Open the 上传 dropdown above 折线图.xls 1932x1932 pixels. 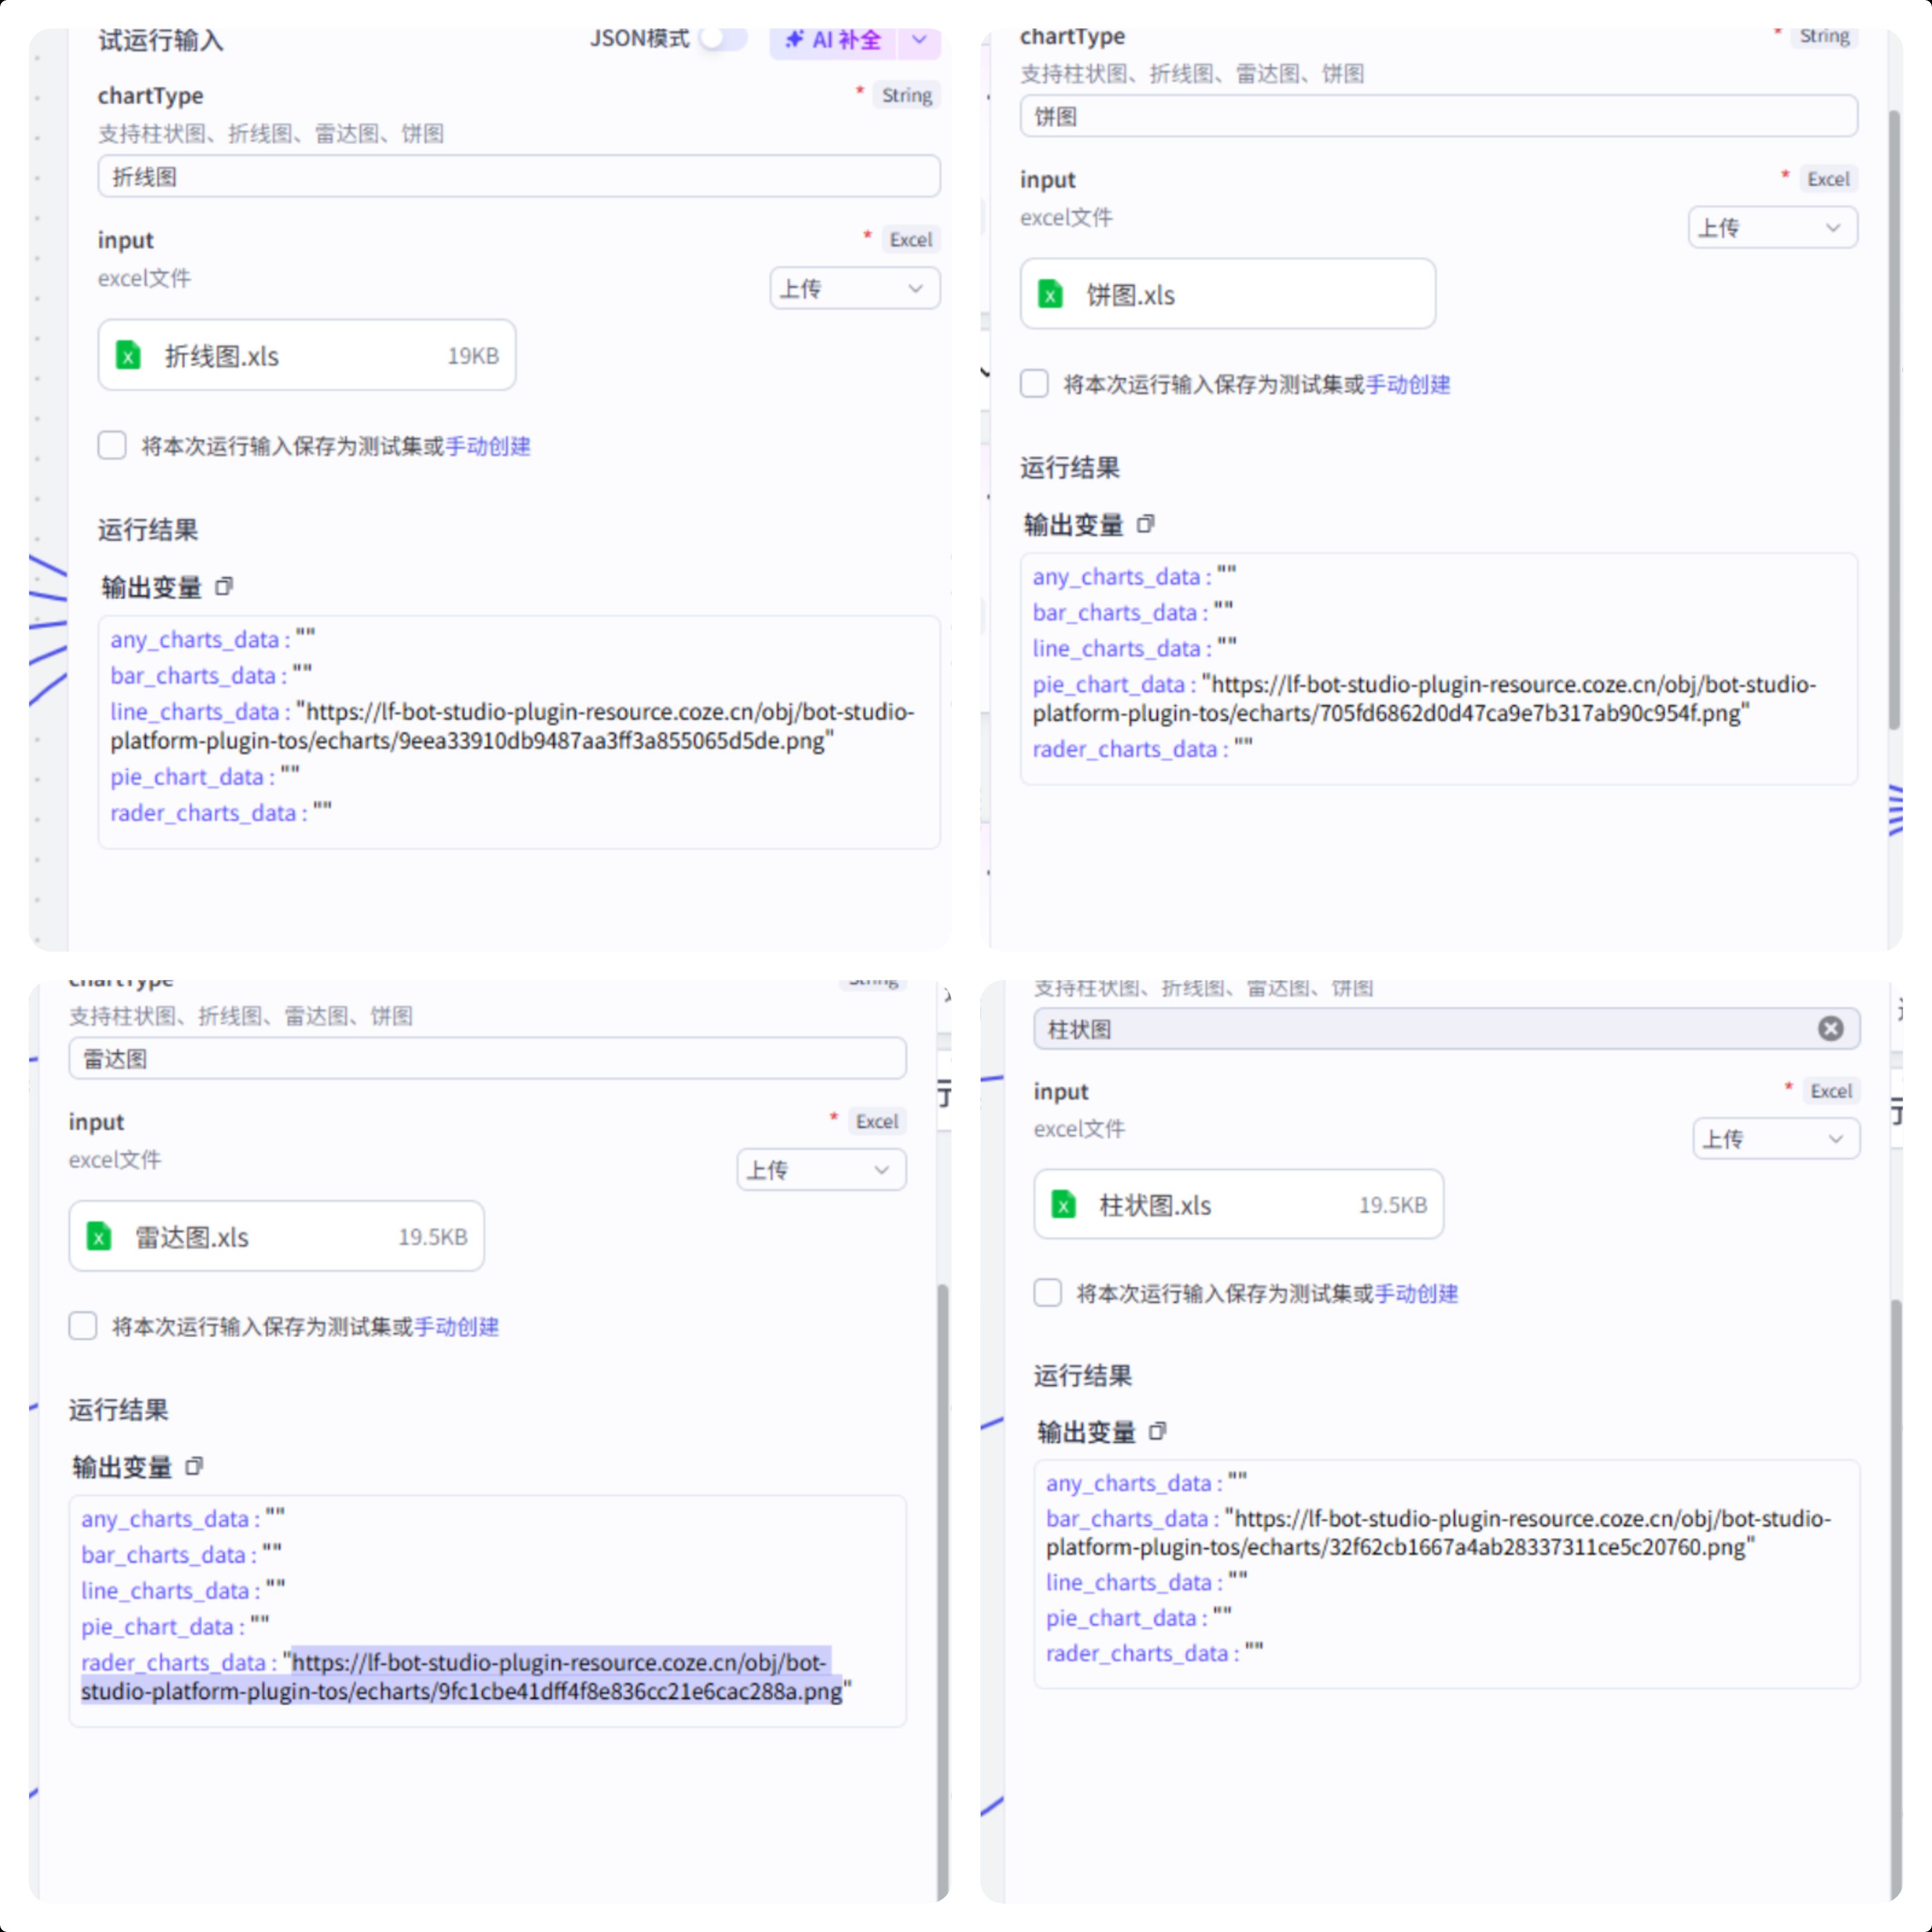pyautogui.click(x=855, y=288)
